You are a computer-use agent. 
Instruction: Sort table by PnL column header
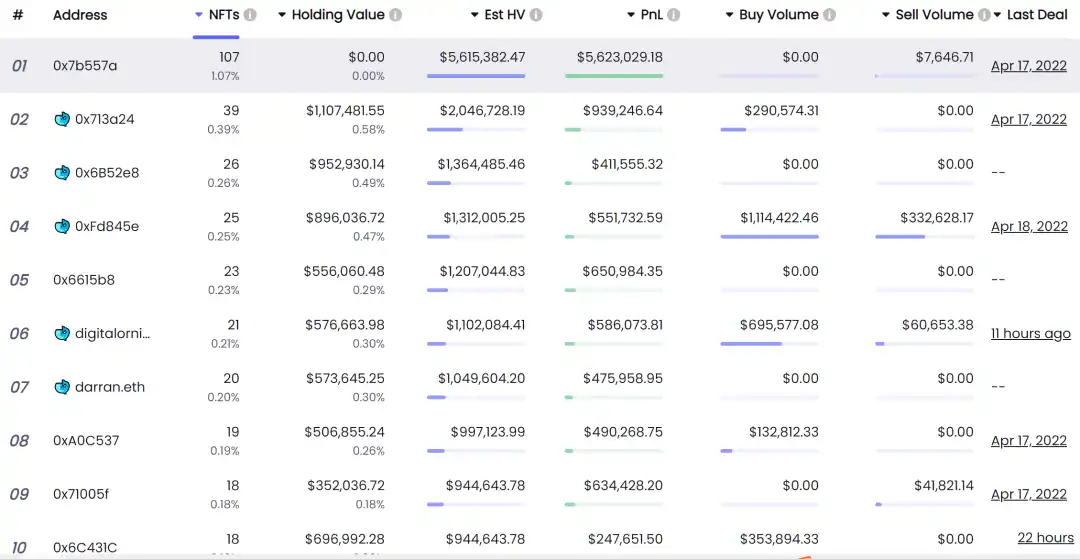(x=651, y=15)
